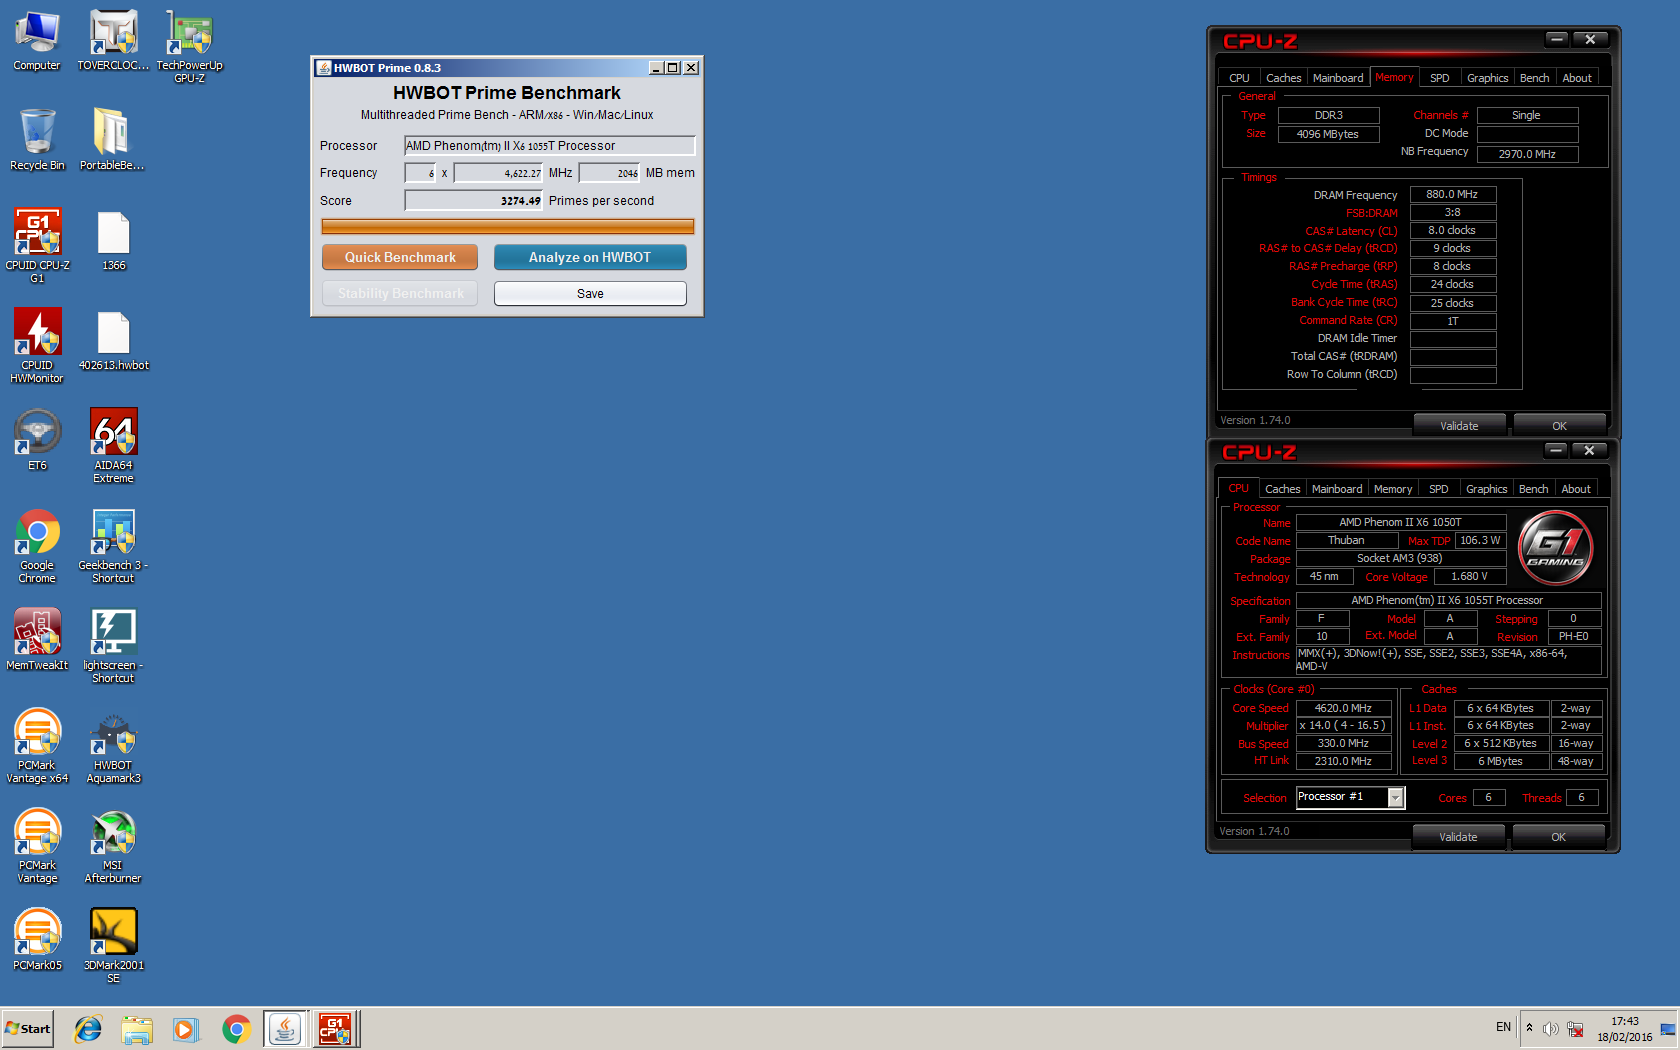Open Caches tab in top CPU-Z window
The image size is (1680, 1050).
pyautogui.click(x=1283, y=78)
